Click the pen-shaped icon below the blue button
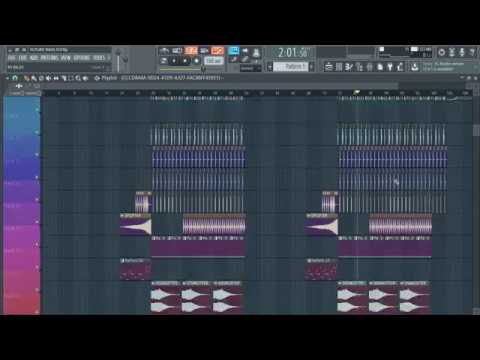 (234, 60)
